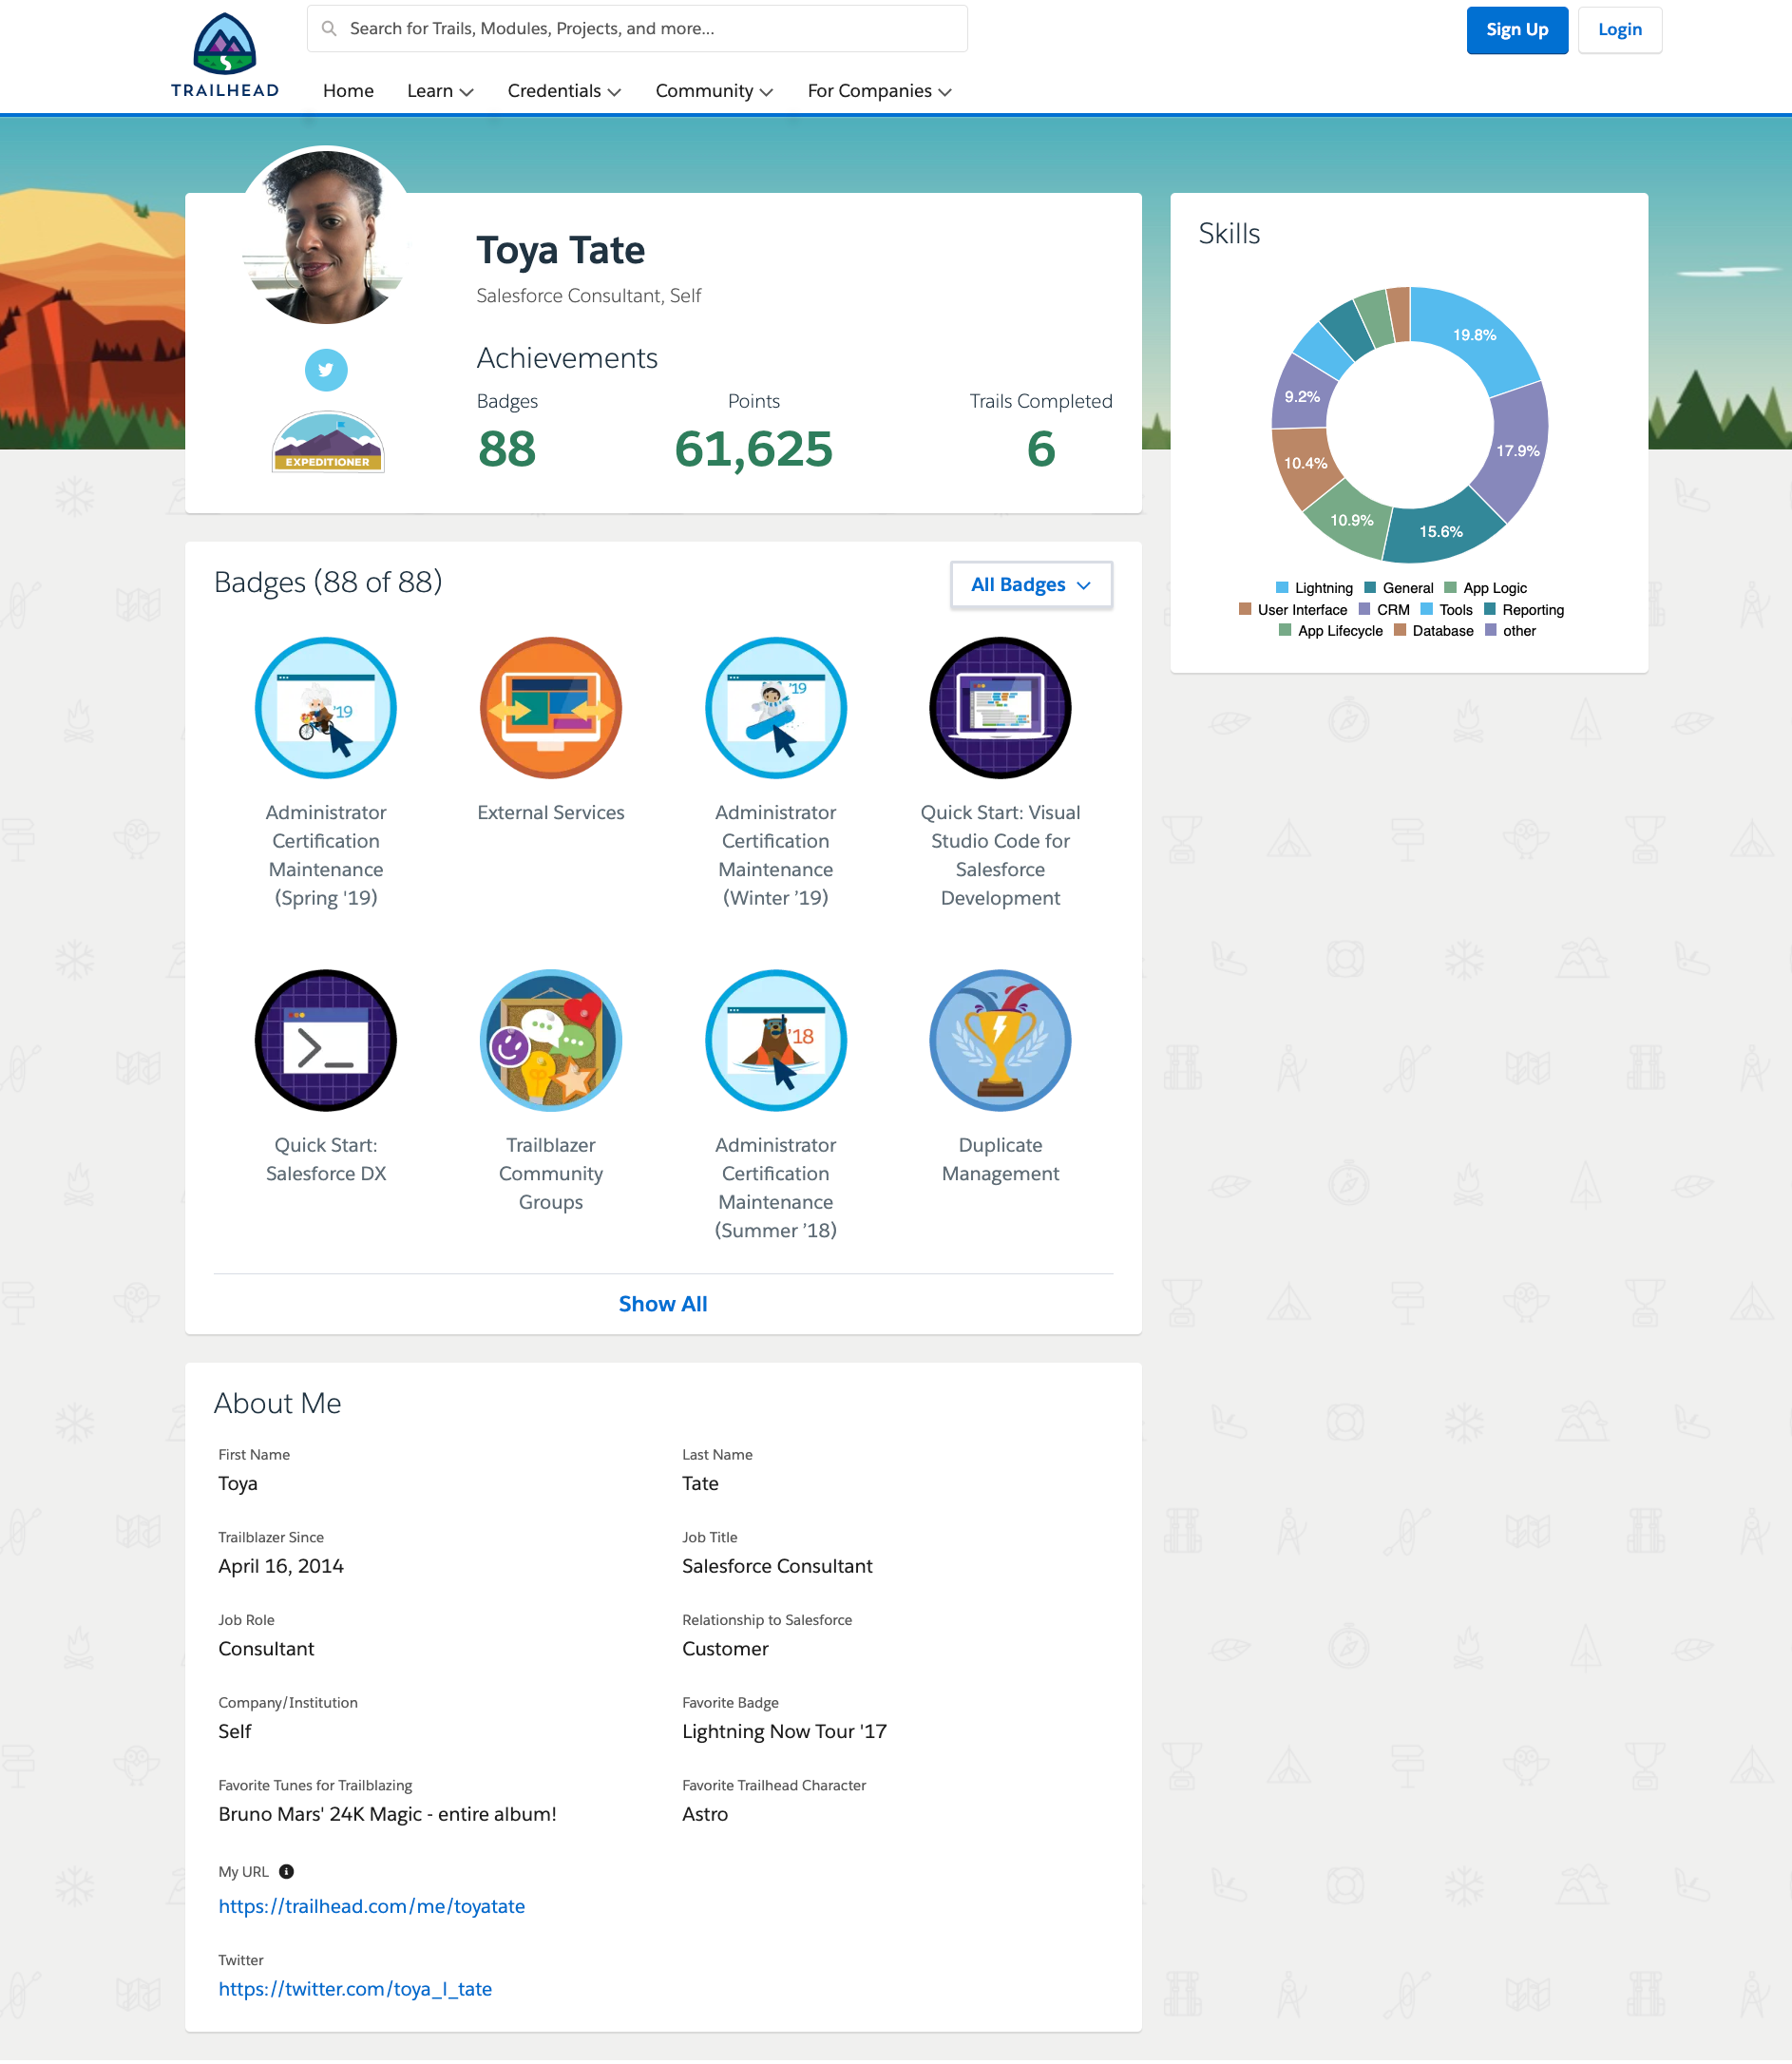Open Toya Tate's Twitter icon

326,370
